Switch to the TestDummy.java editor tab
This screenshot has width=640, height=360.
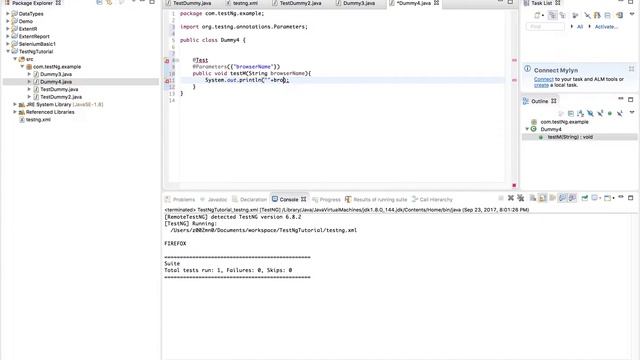point(192,3)
